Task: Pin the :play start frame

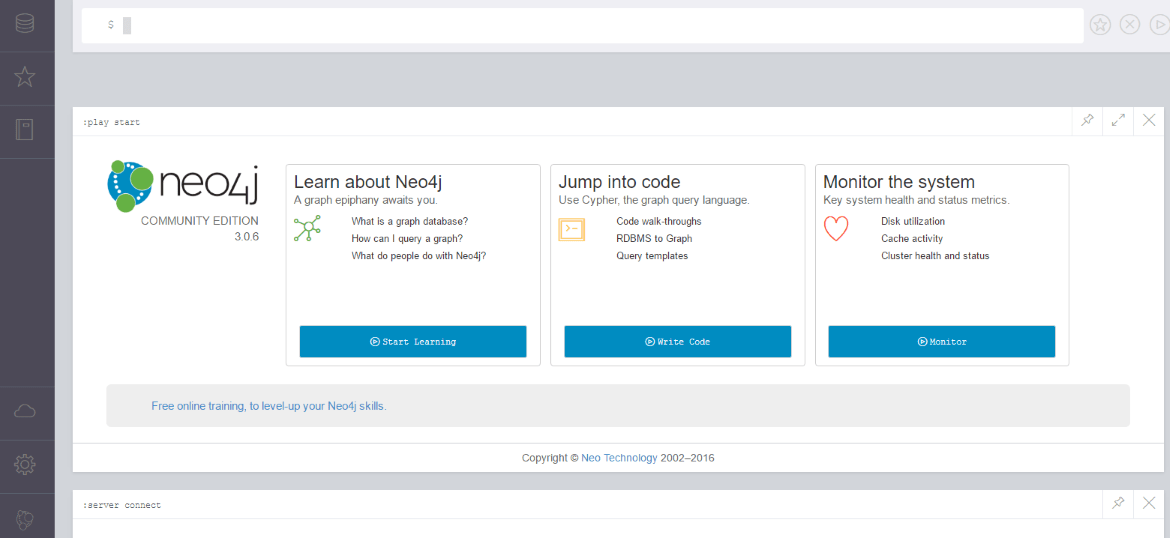Action: tap(1088, 120)
